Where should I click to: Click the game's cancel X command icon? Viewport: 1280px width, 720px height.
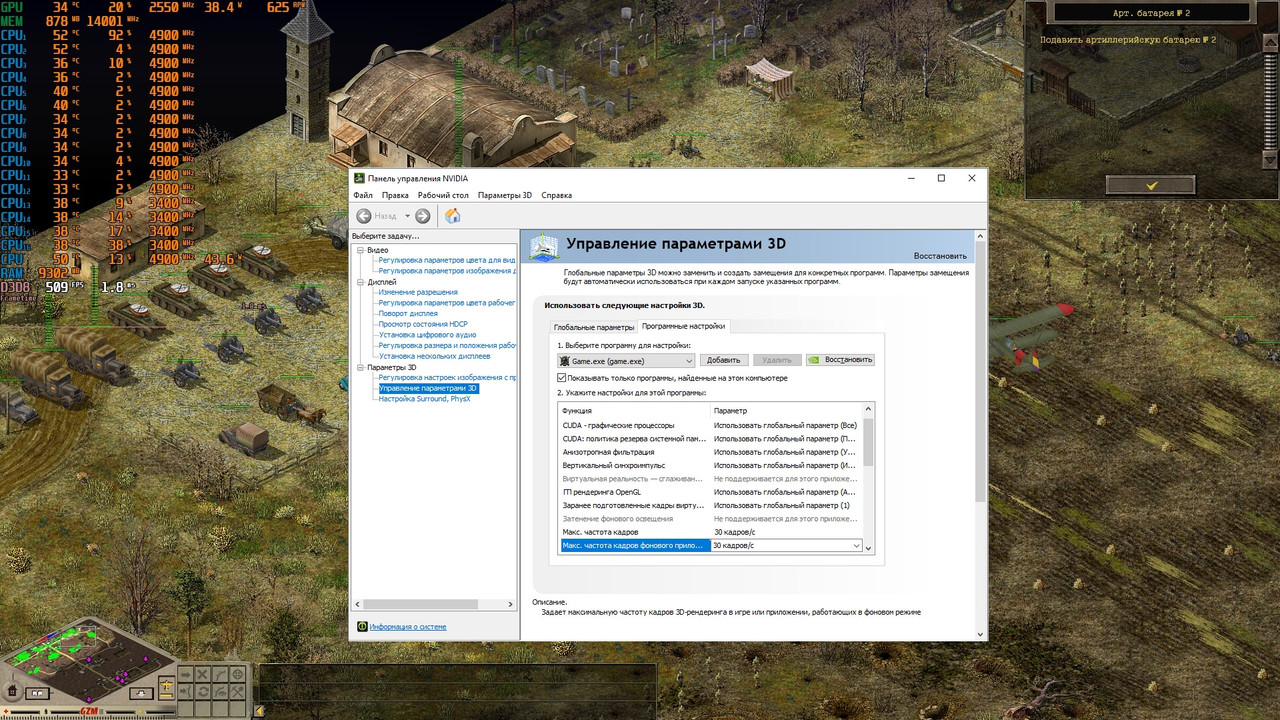click(203, 674)
